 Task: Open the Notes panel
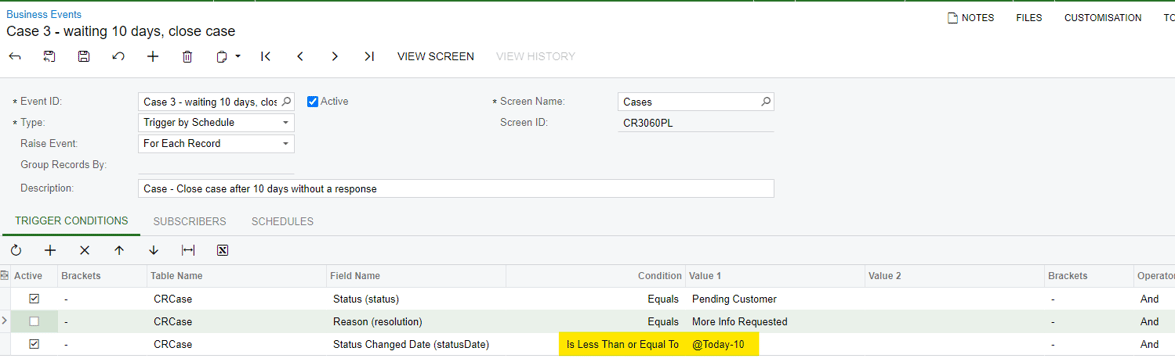[x=970, y=18]
